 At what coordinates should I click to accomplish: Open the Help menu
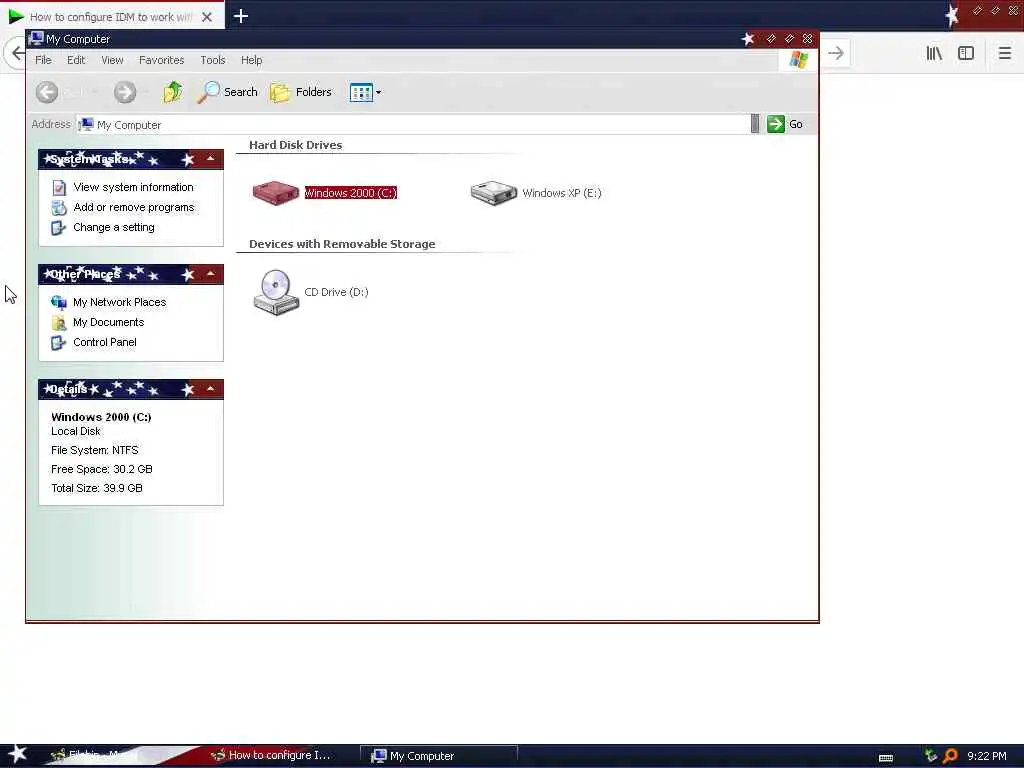[x=251, y=60]
